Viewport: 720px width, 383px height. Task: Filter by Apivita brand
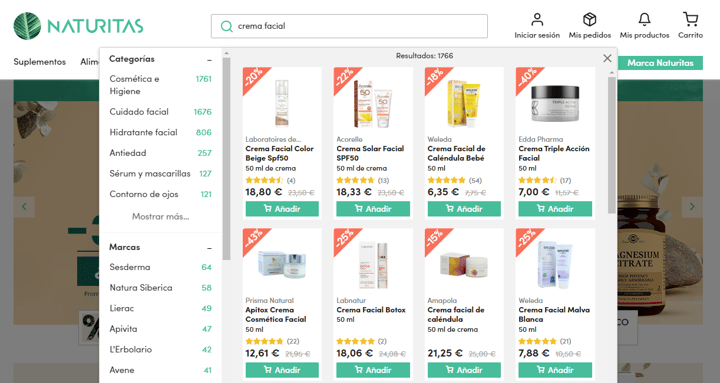(x=160, y=329)
